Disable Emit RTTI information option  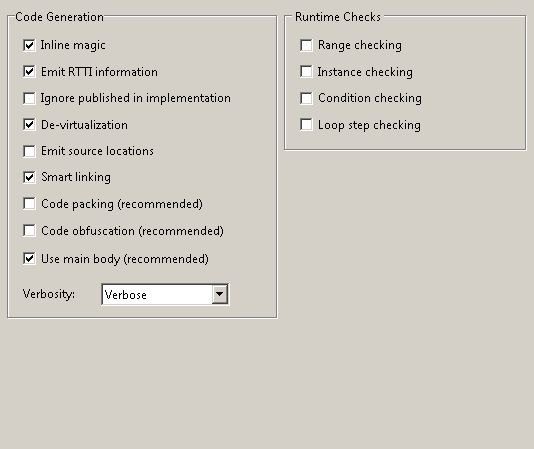(x=29, y=72)
